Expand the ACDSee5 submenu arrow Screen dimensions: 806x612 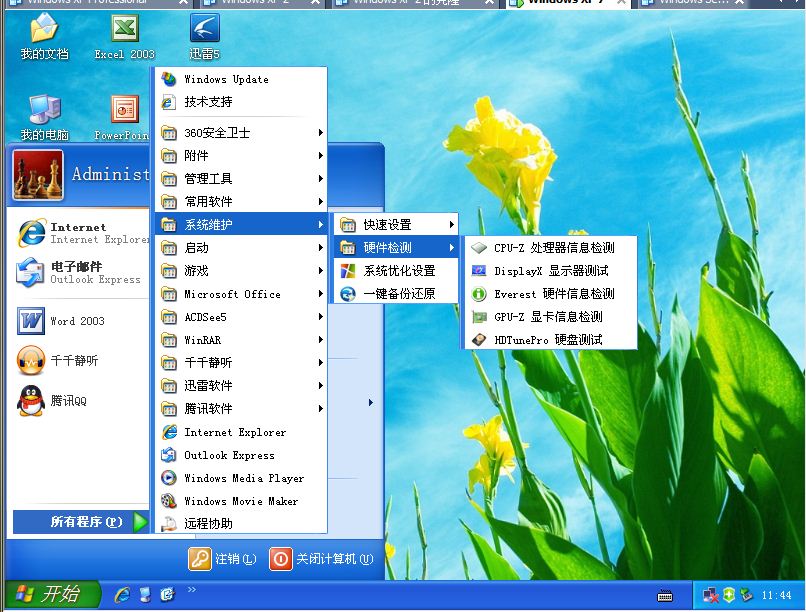click(x=320, y=317)
